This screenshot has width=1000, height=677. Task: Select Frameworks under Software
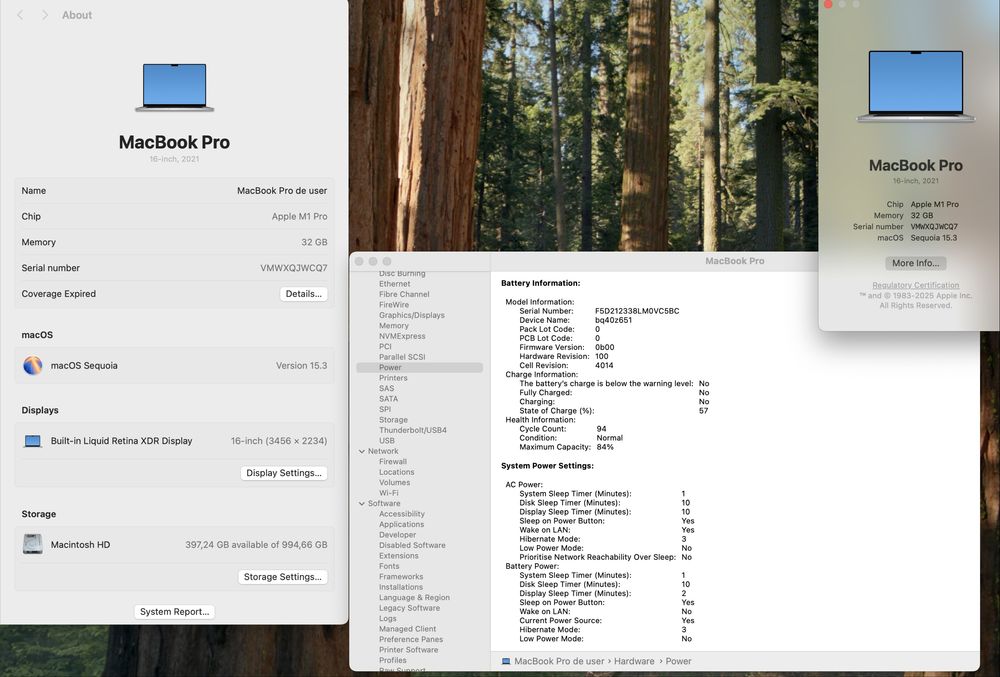401,576
